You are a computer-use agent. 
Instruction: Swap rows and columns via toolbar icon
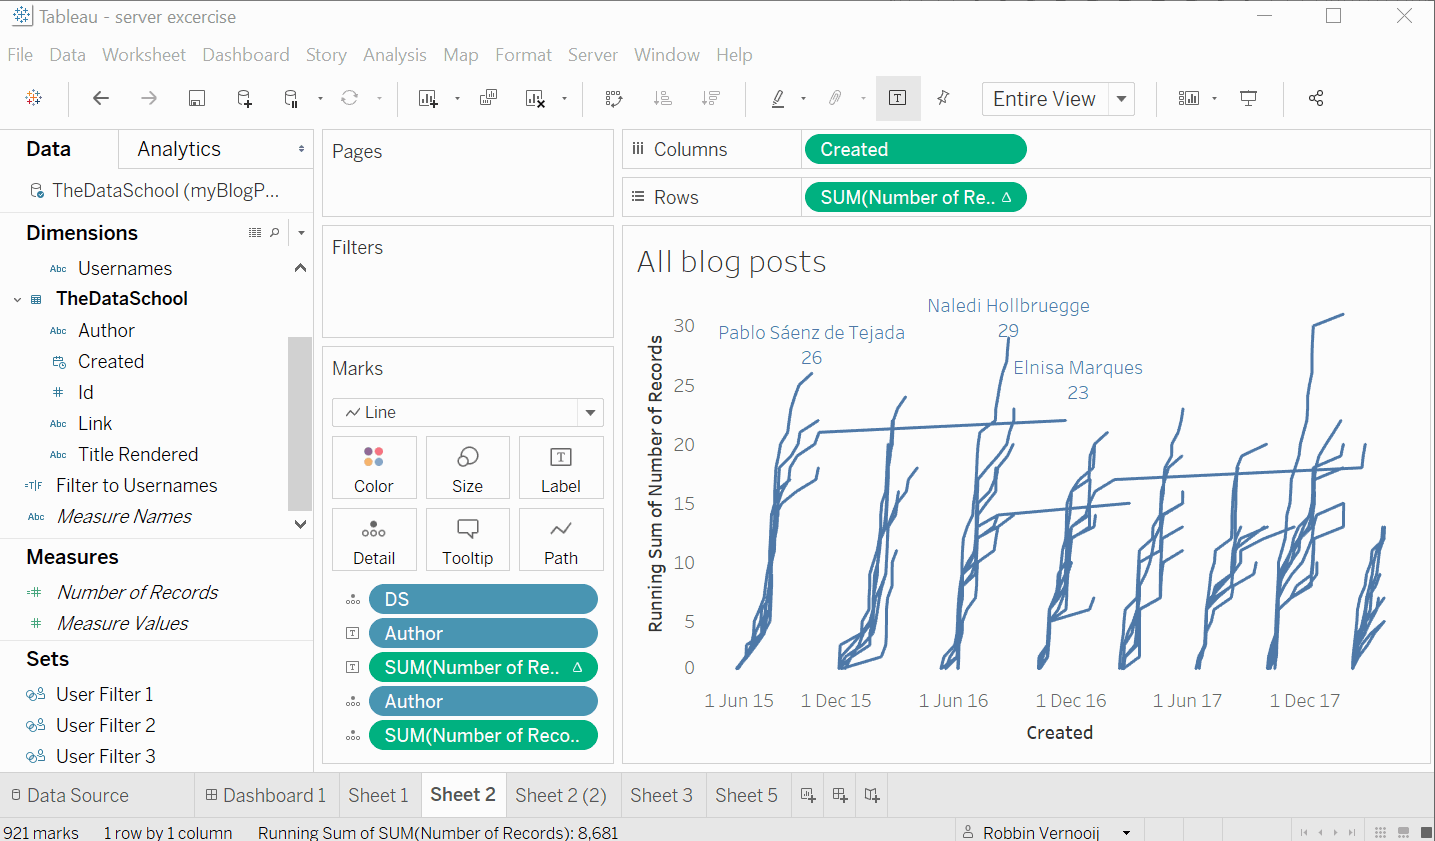tap(613, 98)
